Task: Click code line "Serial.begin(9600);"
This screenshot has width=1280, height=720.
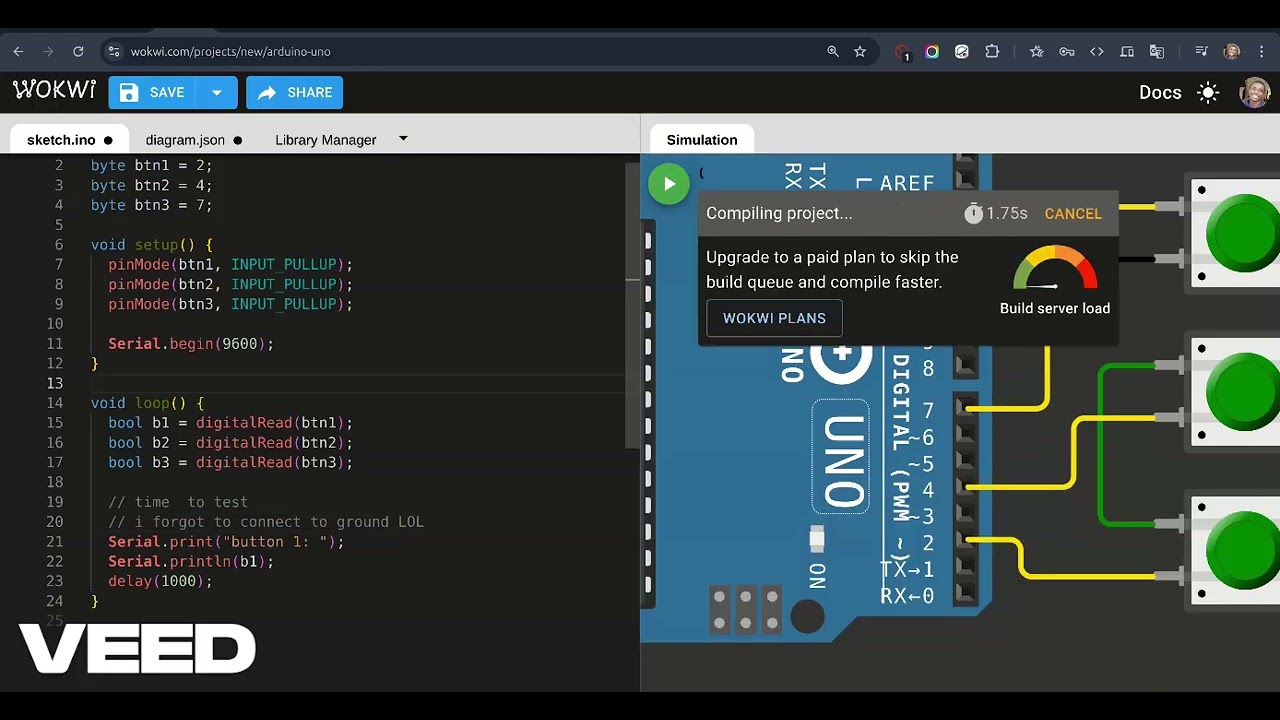Action: click(191, 344)
